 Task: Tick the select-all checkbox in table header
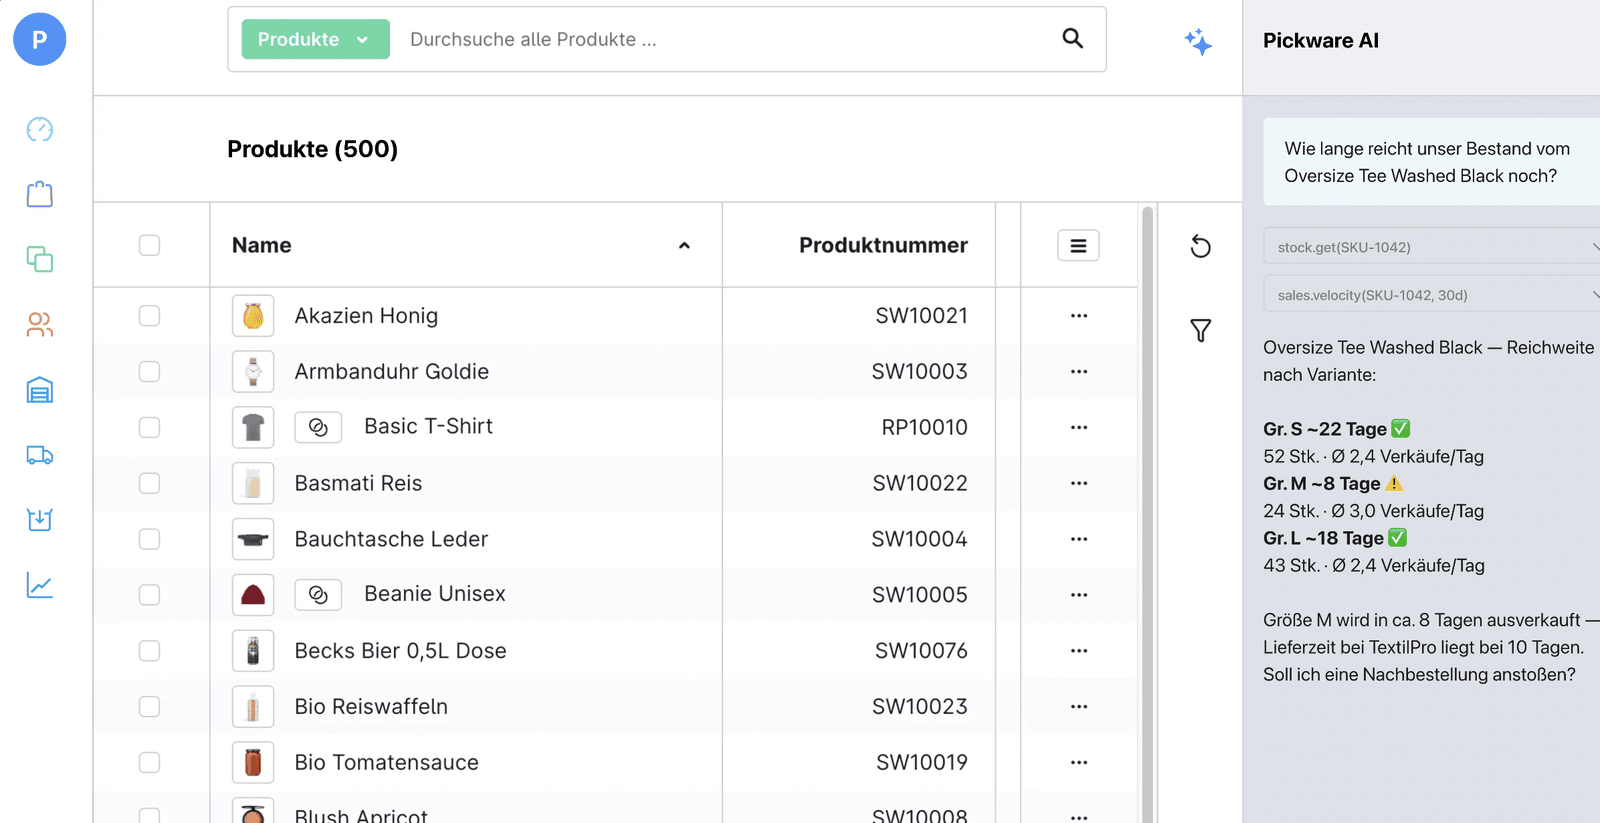tap(149, 245)
